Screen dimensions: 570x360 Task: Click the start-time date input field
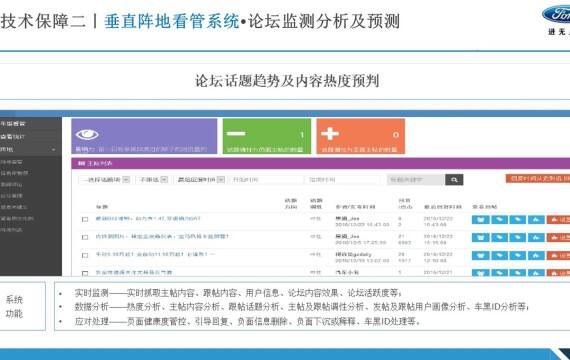pyautogui.click(x=265, y=180)
